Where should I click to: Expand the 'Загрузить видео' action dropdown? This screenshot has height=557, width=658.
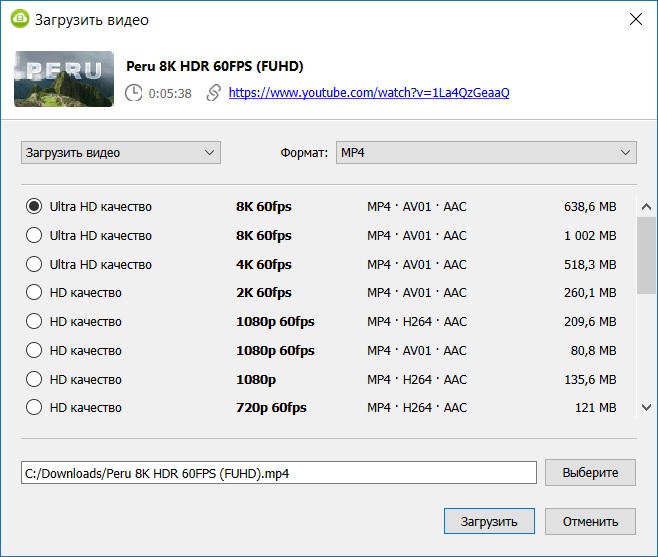121,153
